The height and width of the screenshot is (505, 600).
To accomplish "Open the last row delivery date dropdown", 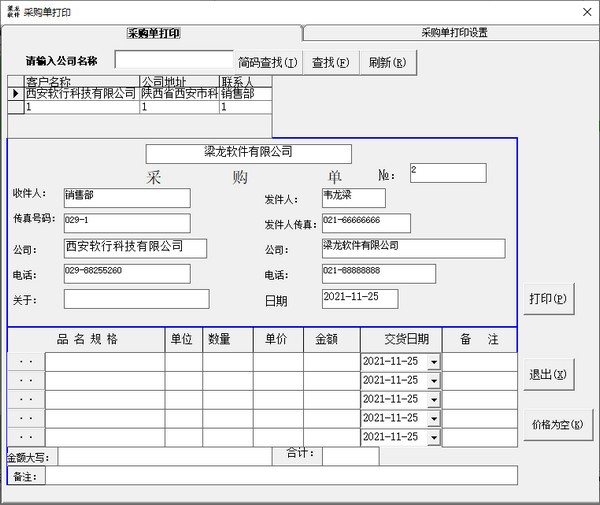I will [x=433, y=437].
